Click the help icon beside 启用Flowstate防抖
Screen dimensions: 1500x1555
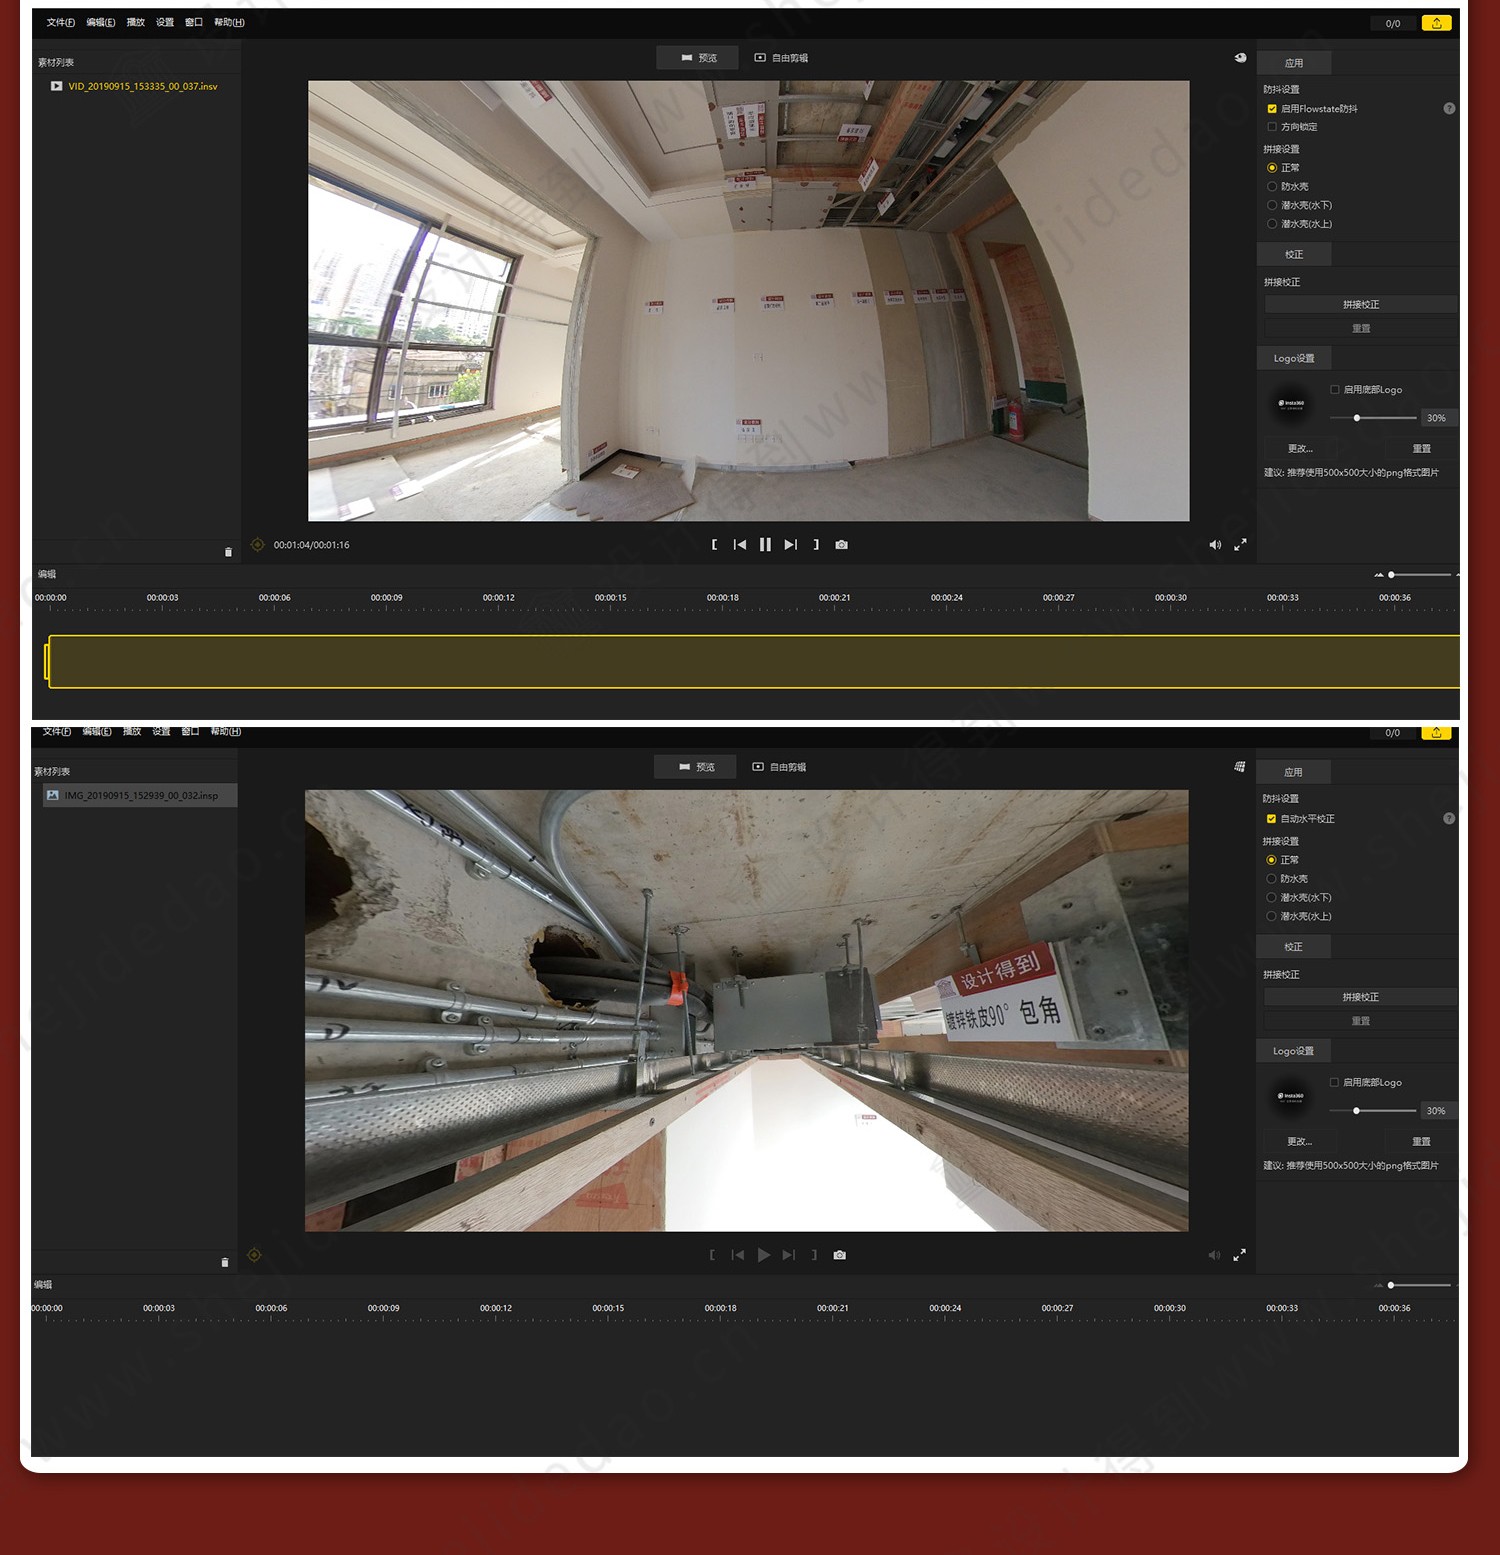[1449, 108]
